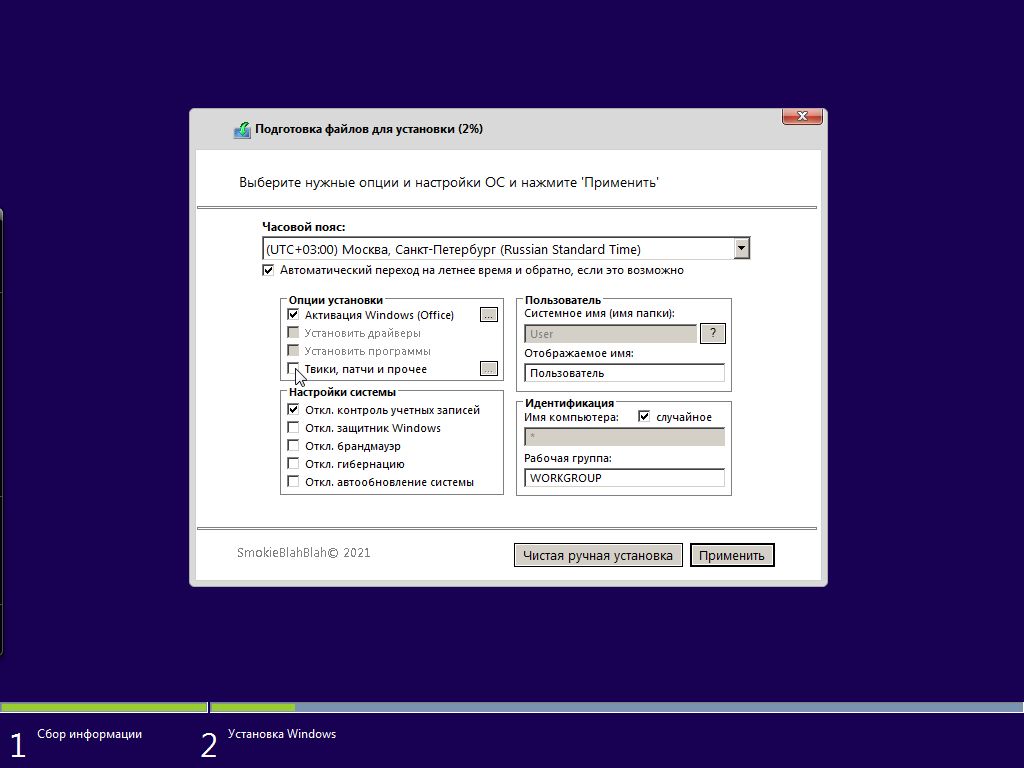Close the setup options dialog
This screenshot has width=1024, height=768.
[802, 116]
